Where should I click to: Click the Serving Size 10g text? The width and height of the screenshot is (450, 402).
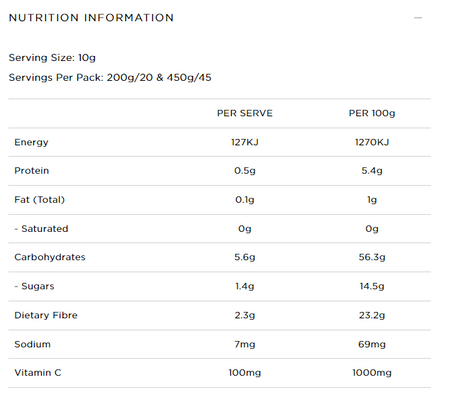52,58
